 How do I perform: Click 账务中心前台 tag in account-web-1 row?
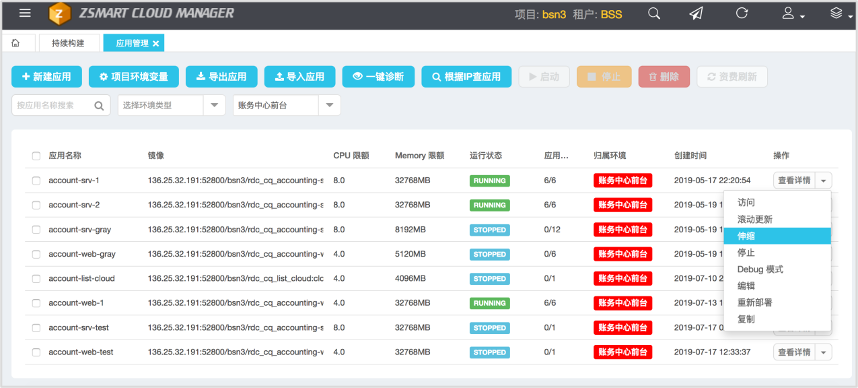click(x=623, y=303)
